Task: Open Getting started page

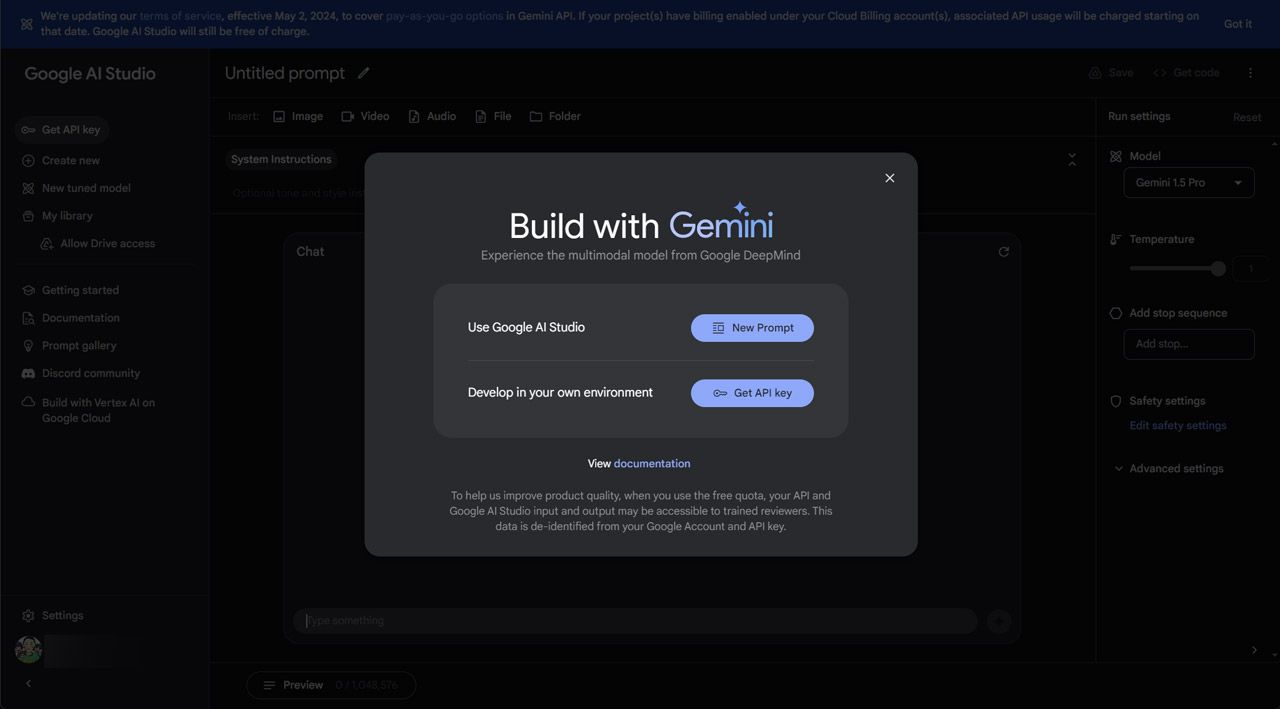Action: [x=70, y=291]
